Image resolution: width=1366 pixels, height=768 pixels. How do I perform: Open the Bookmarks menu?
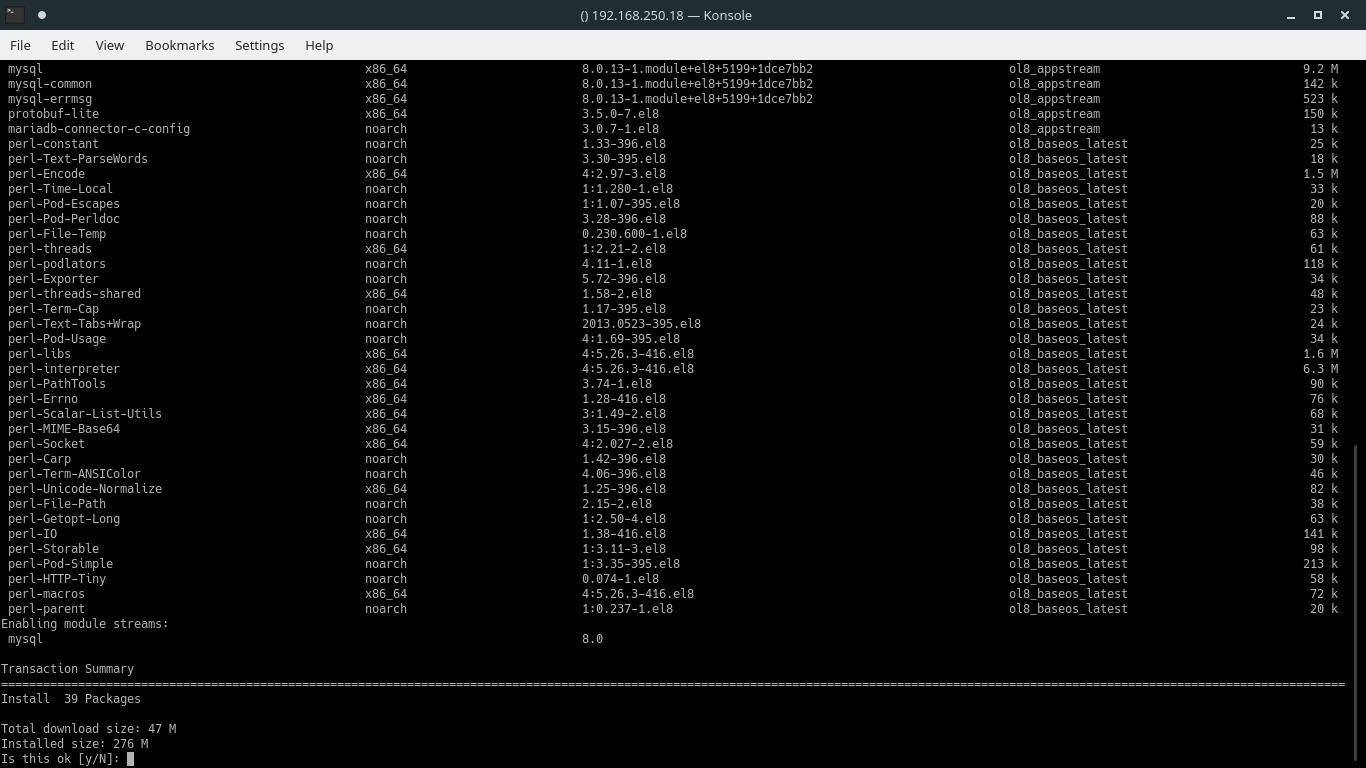pyautogui.click(x=179, y=45)
